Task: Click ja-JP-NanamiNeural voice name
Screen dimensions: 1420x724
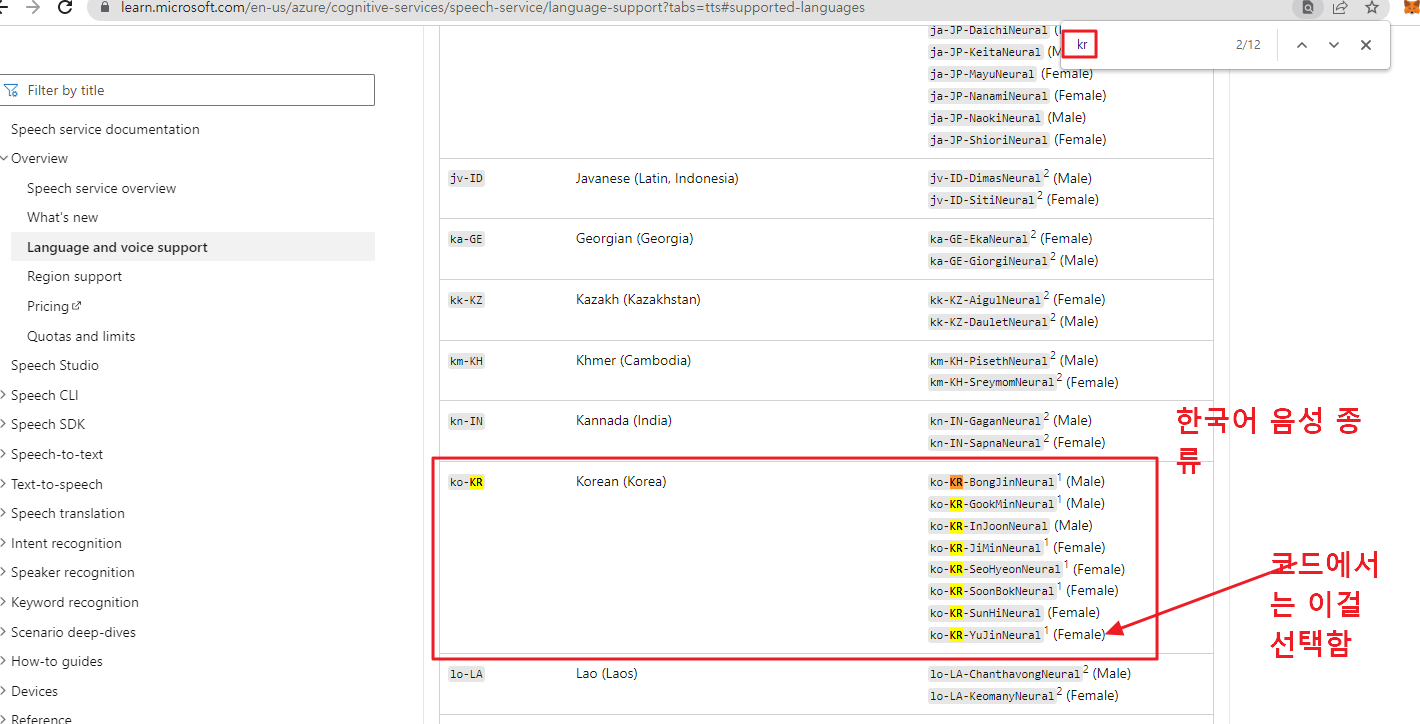Action: pos(989,96)
